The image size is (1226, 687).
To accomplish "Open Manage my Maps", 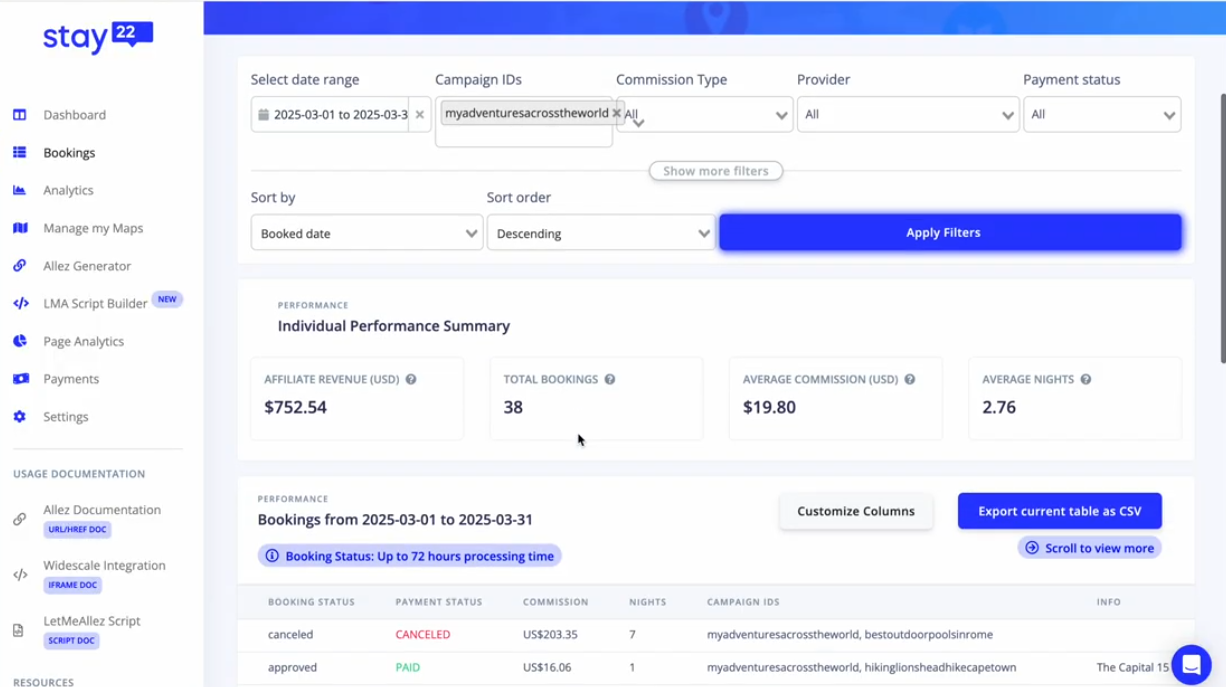I will (x=93, y=228).
